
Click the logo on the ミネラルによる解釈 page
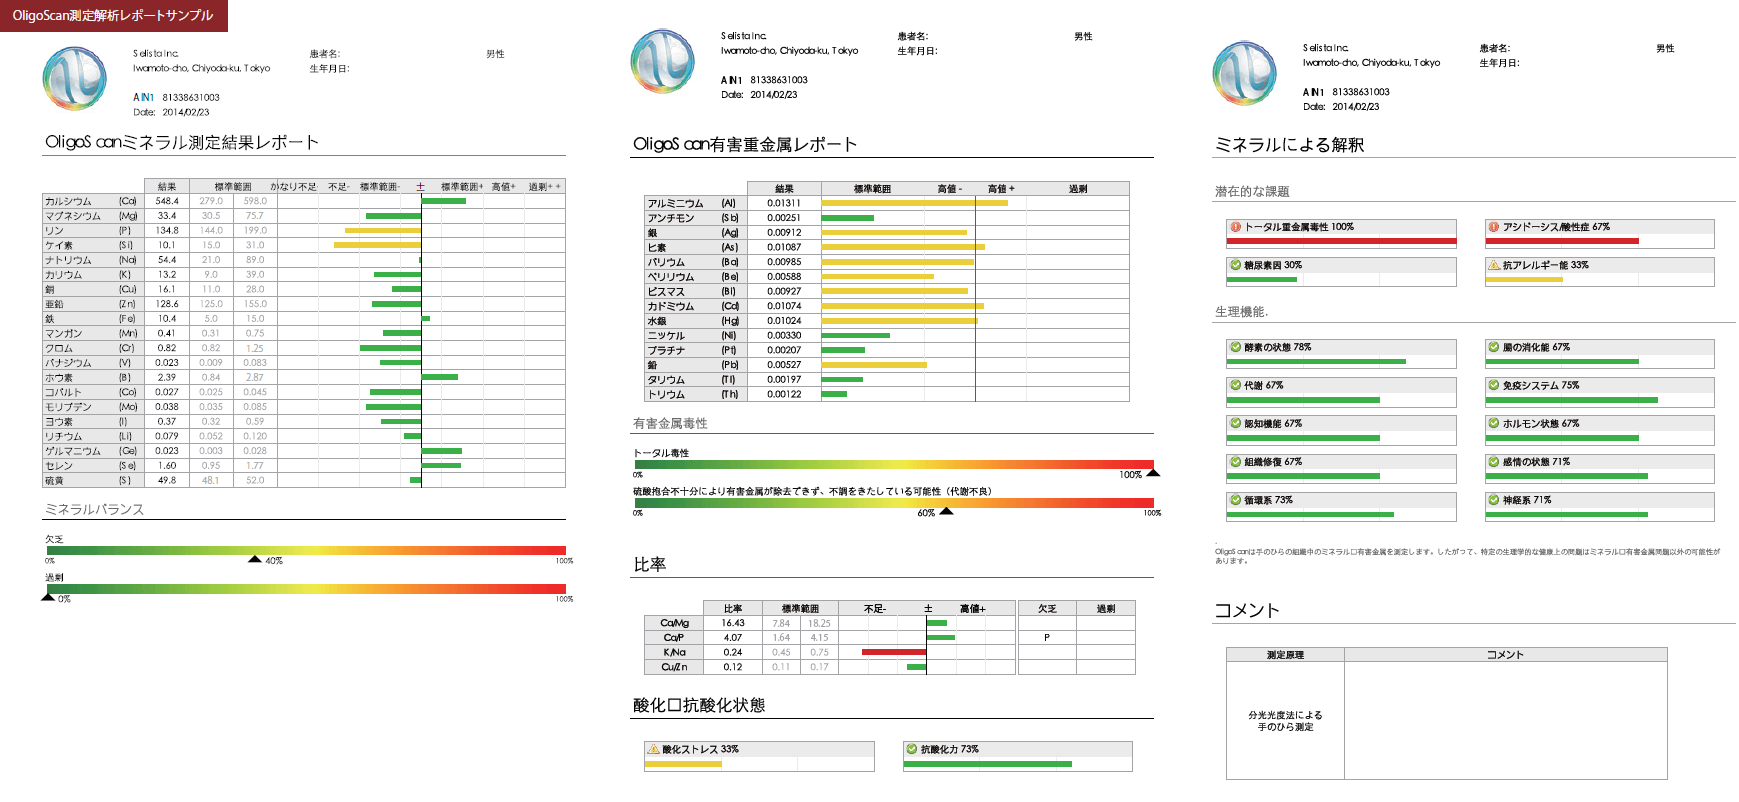(x=1244, y=73)
